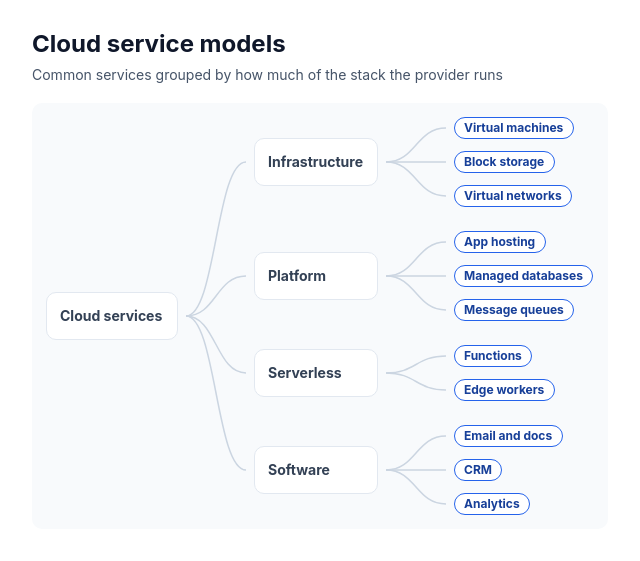Click the Cloud service models heading
Viewport: 640px width, 561px height.
pos(159,44)
